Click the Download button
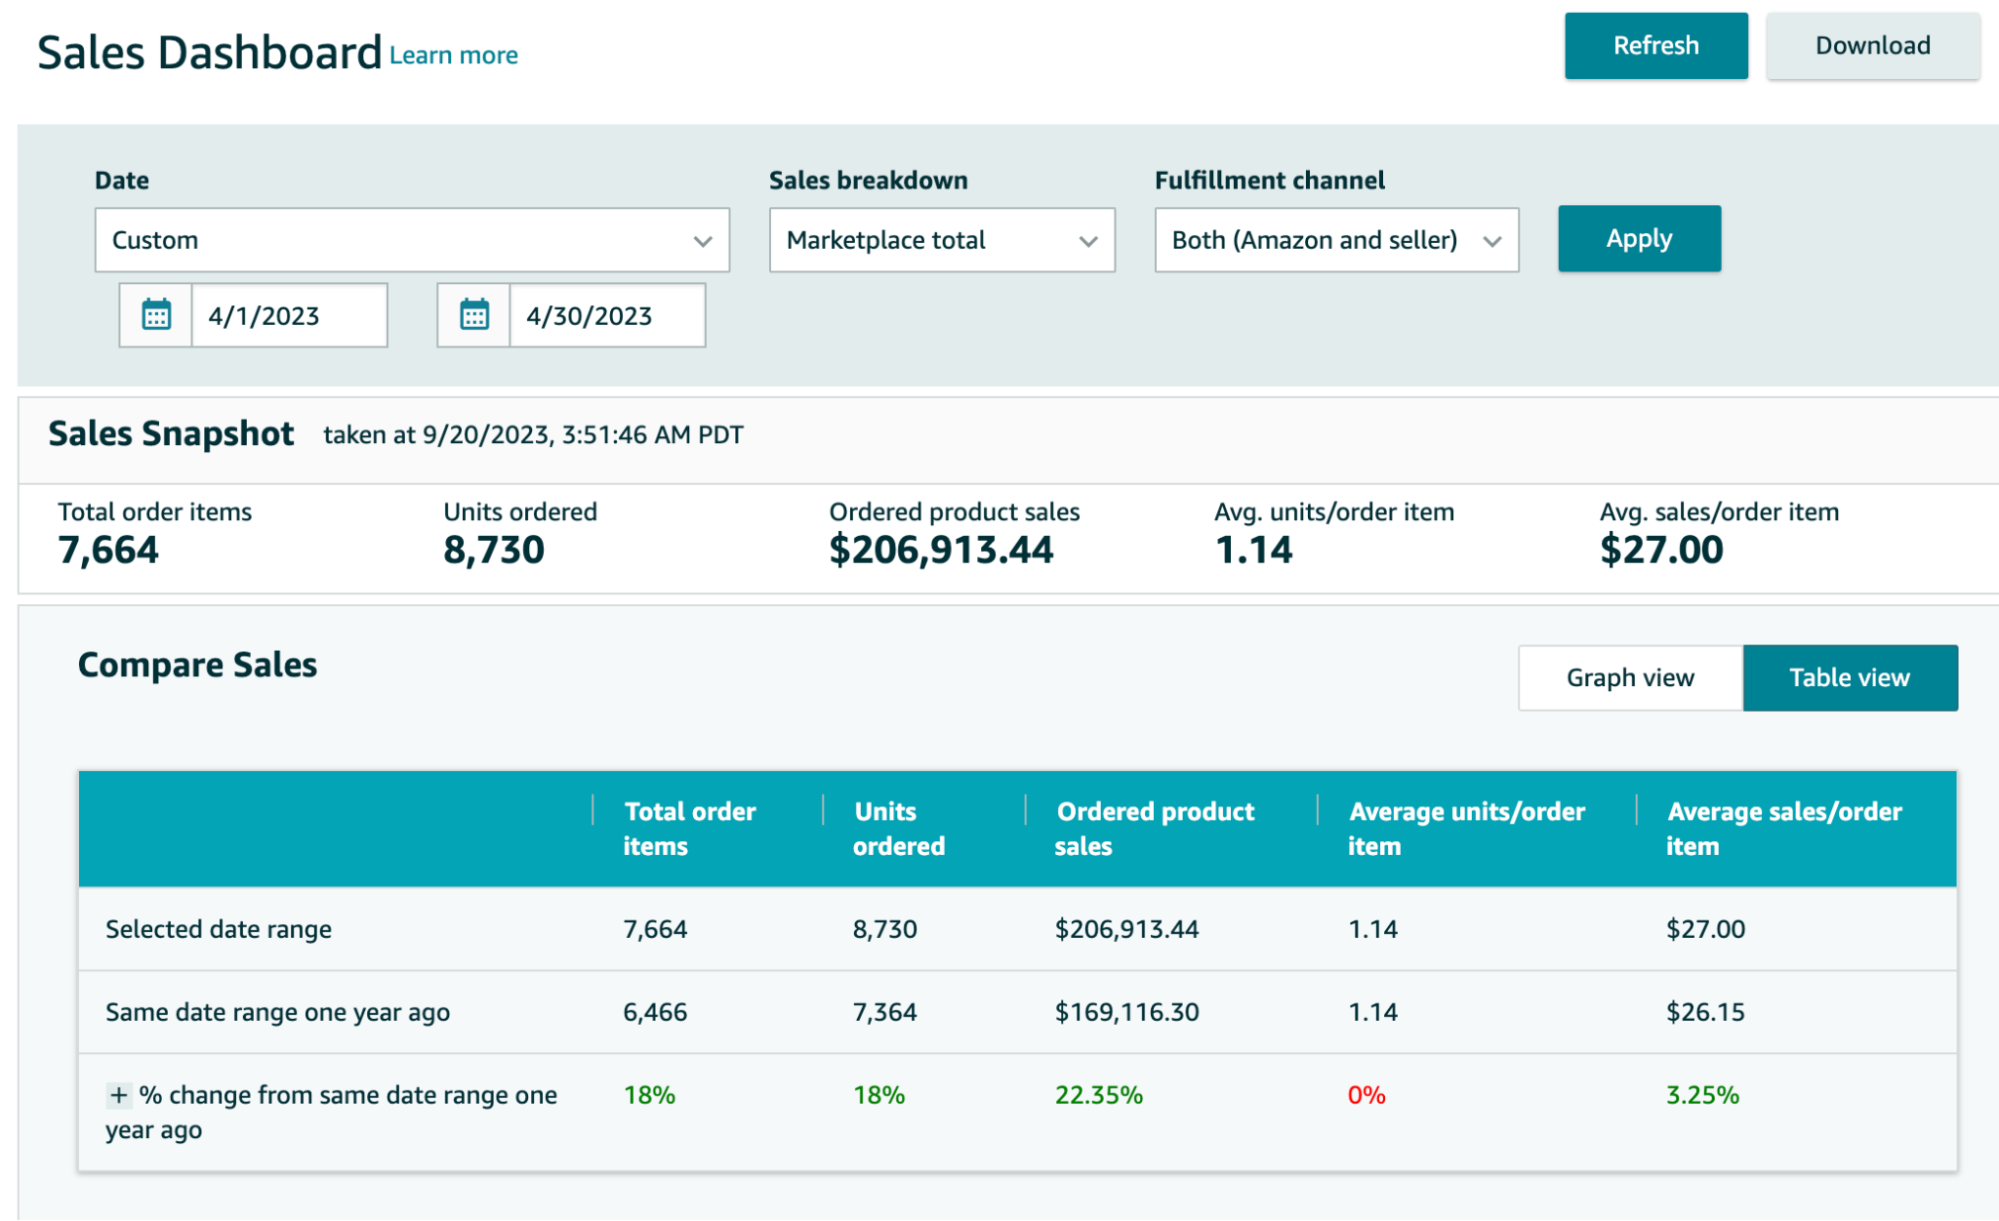The image size is (1999, 1221). pos(1872,46)
